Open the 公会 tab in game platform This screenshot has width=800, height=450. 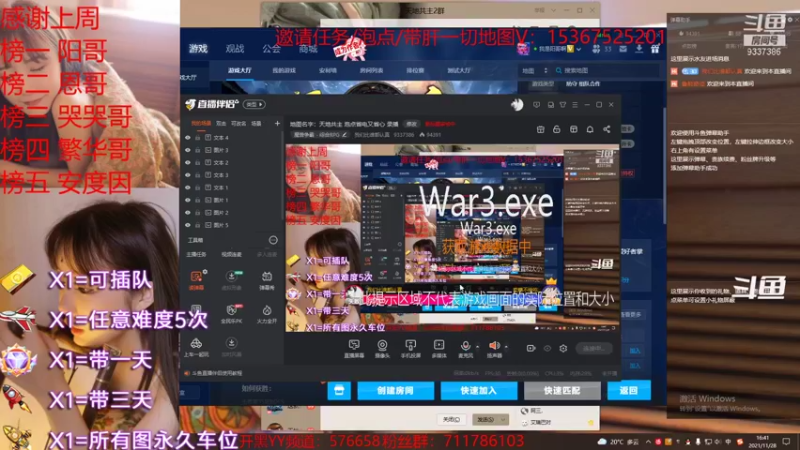click(x=271, y=48)
